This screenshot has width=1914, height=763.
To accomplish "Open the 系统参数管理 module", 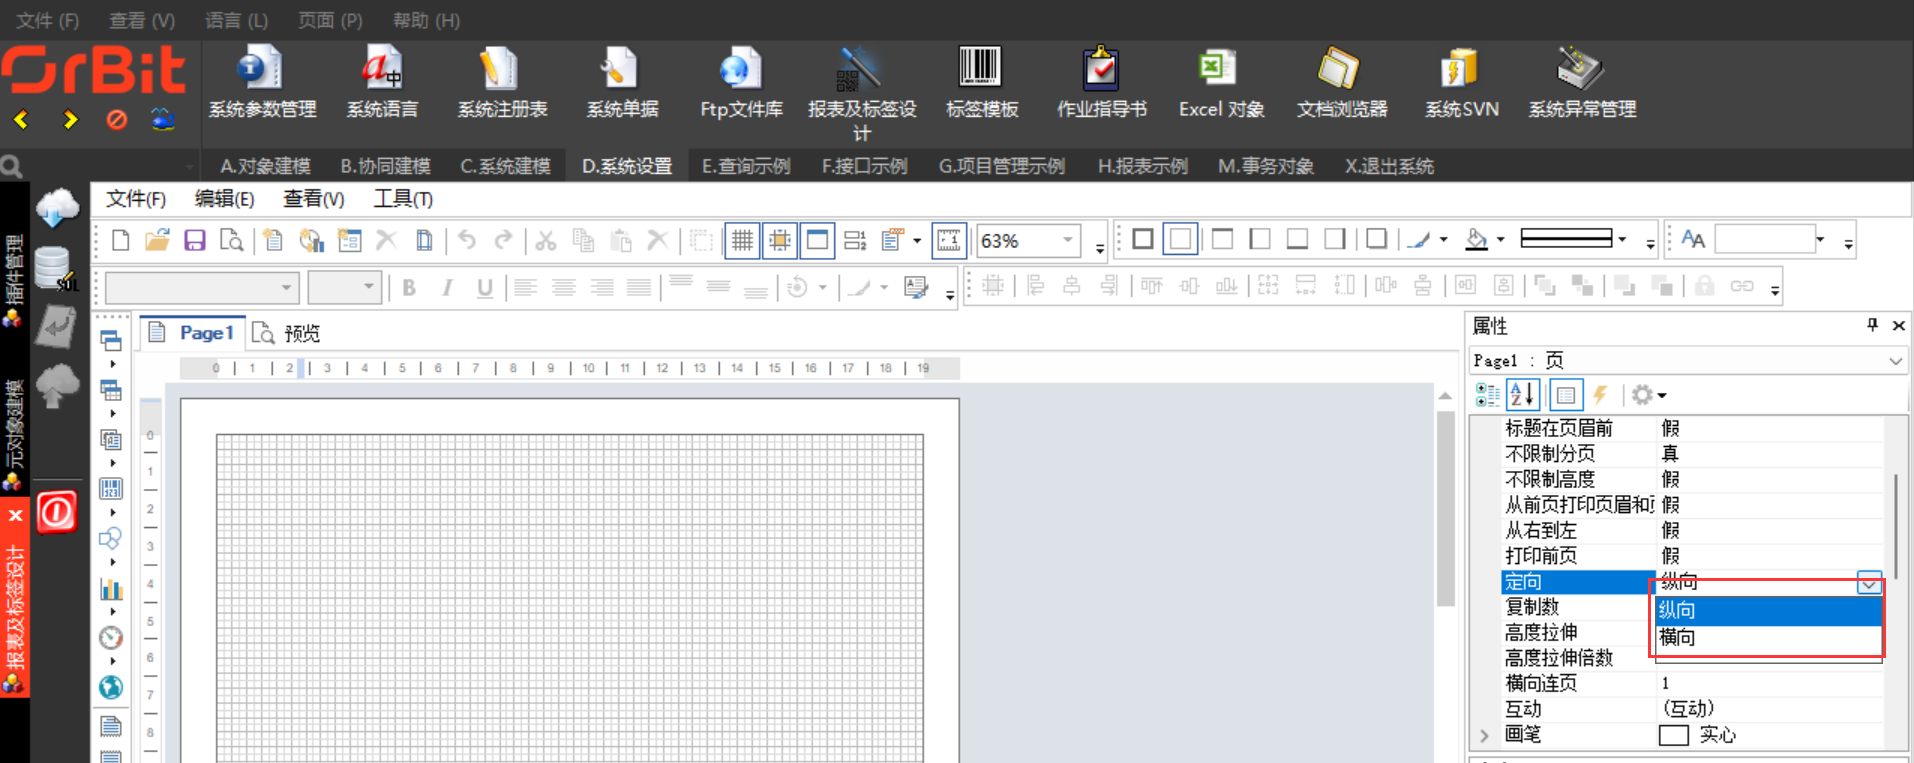I will click(x=261, y=83).
